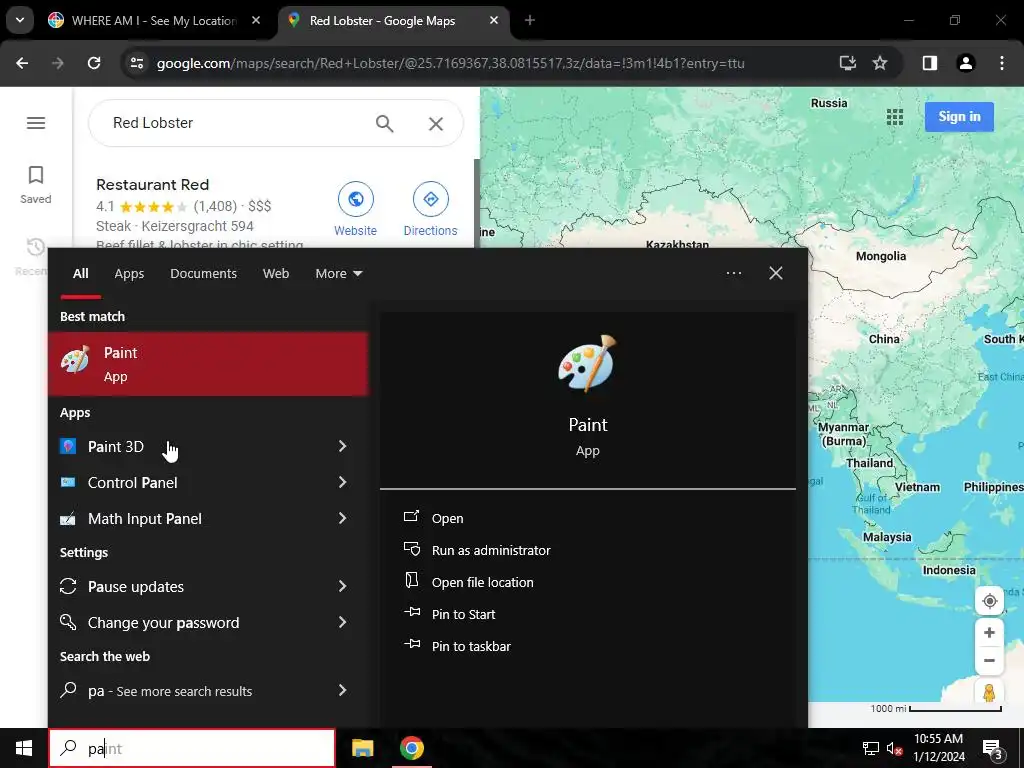Open Saved places in Maps sidebar
This screenshot has width=1024, height=768.
[x=36, y=185]
